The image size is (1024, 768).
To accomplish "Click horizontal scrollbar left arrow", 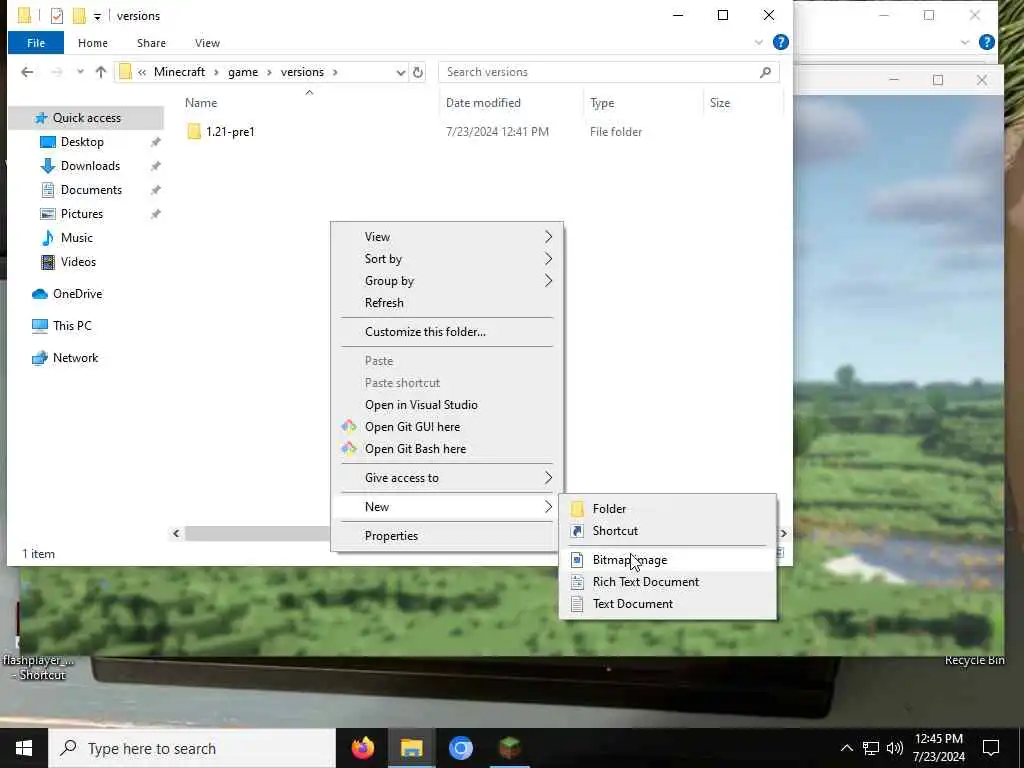I will point(176,534).
